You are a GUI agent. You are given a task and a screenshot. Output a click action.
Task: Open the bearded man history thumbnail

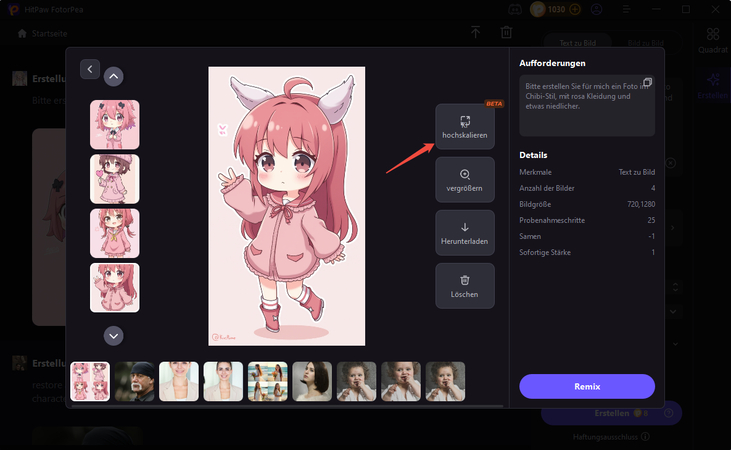pos(135,381)
